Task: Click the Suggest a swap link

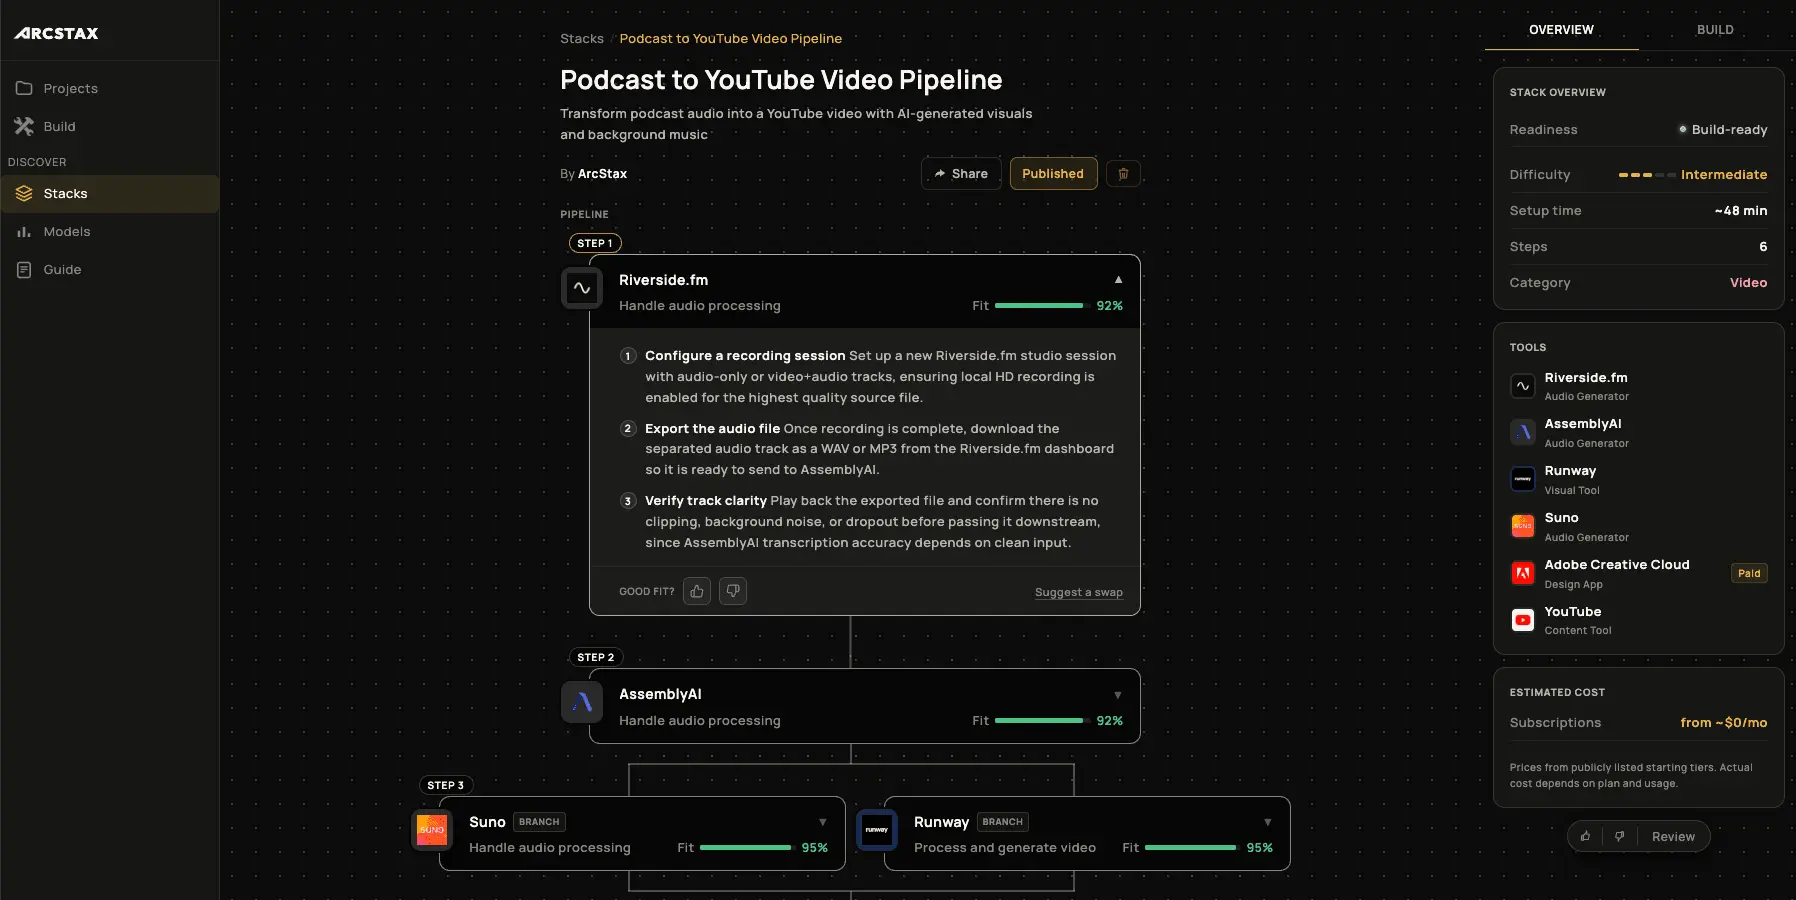Action: pyautogui.click(x=1078, y=592)
